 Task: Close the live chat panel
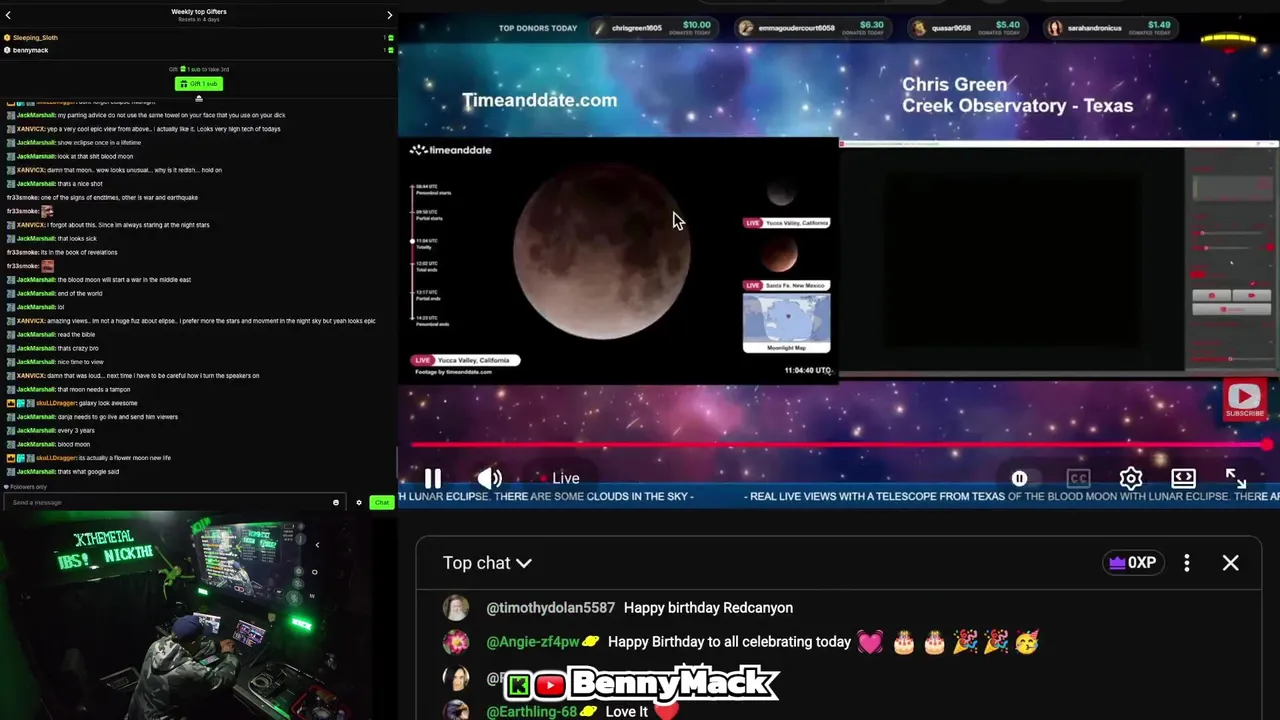1231,563
